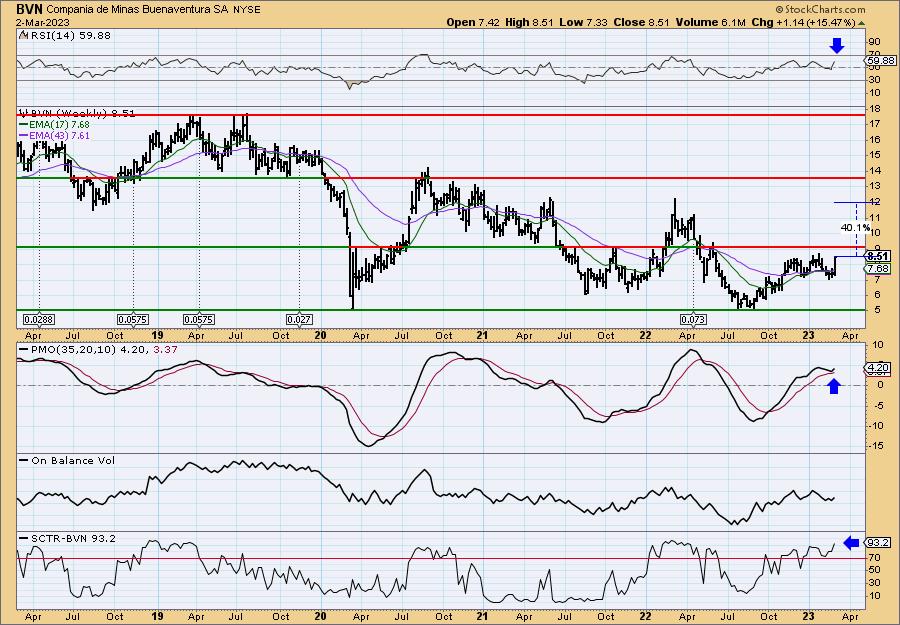Select the Open 7.42 value

click(x=472, y=22)
